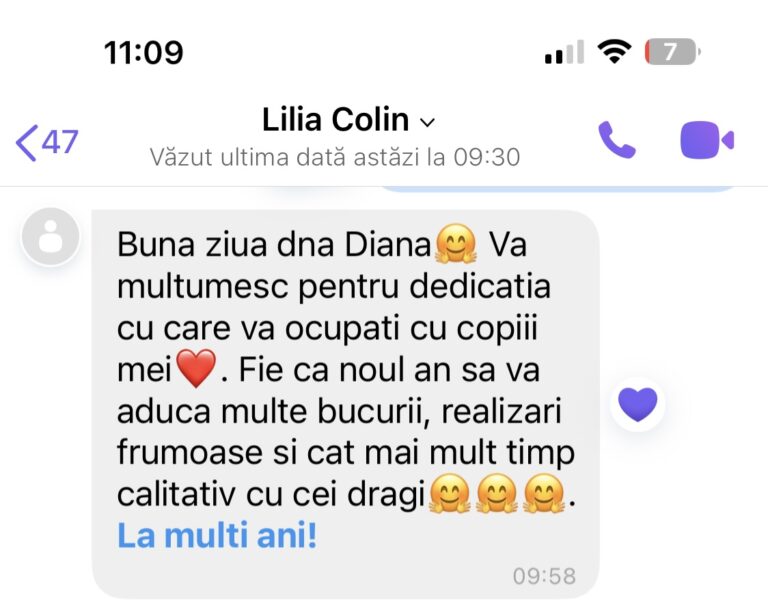Tap the "Văzut ultima dată" status line
This screenshot has height=612, width=768.
pos(335,158)
